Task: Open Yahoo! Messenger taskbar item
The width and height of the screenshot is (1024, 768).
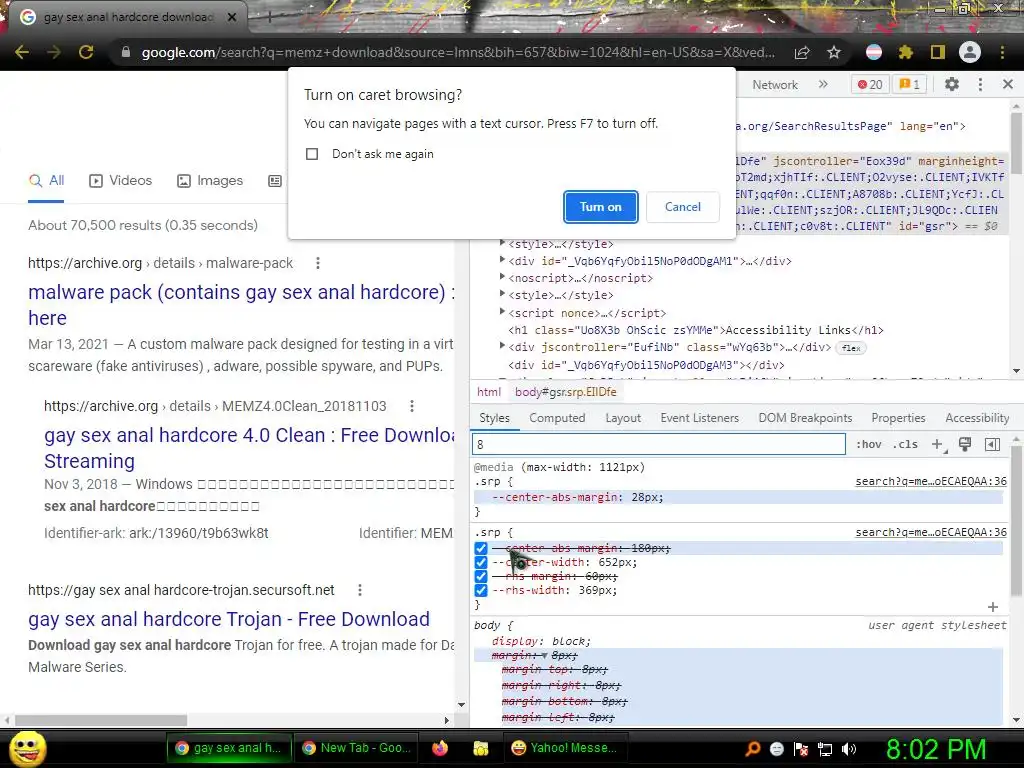Action: coord(564,748)
